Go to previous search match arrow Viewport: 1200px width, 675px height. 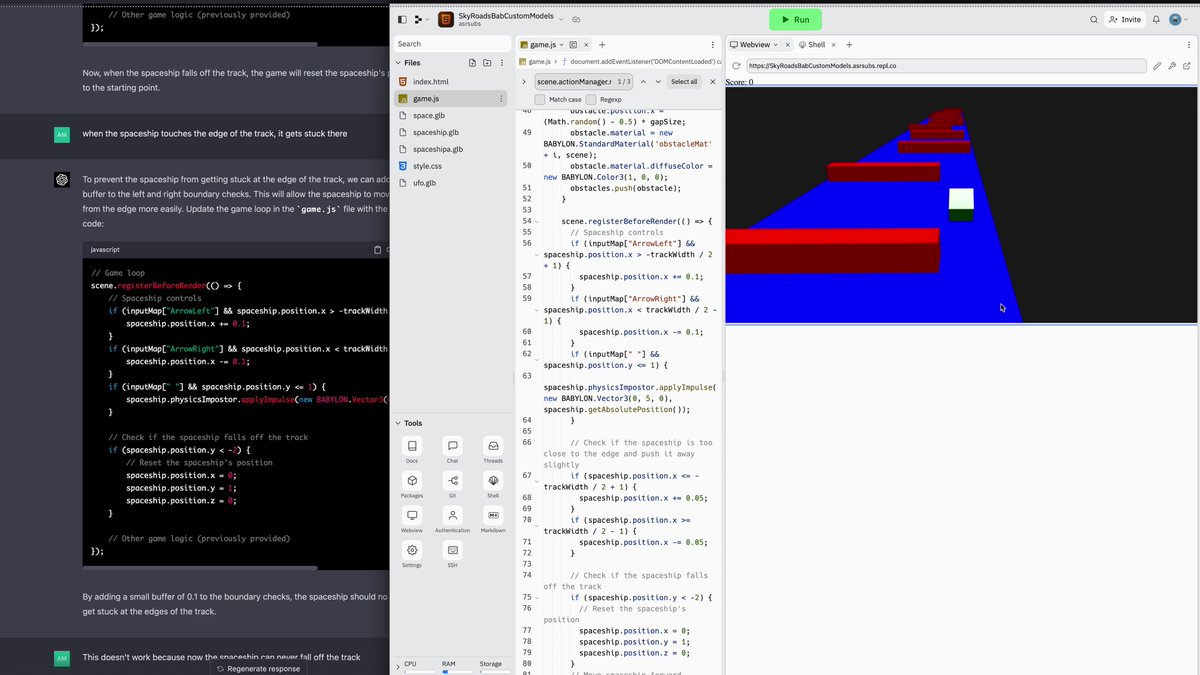[x=643, y=82]
